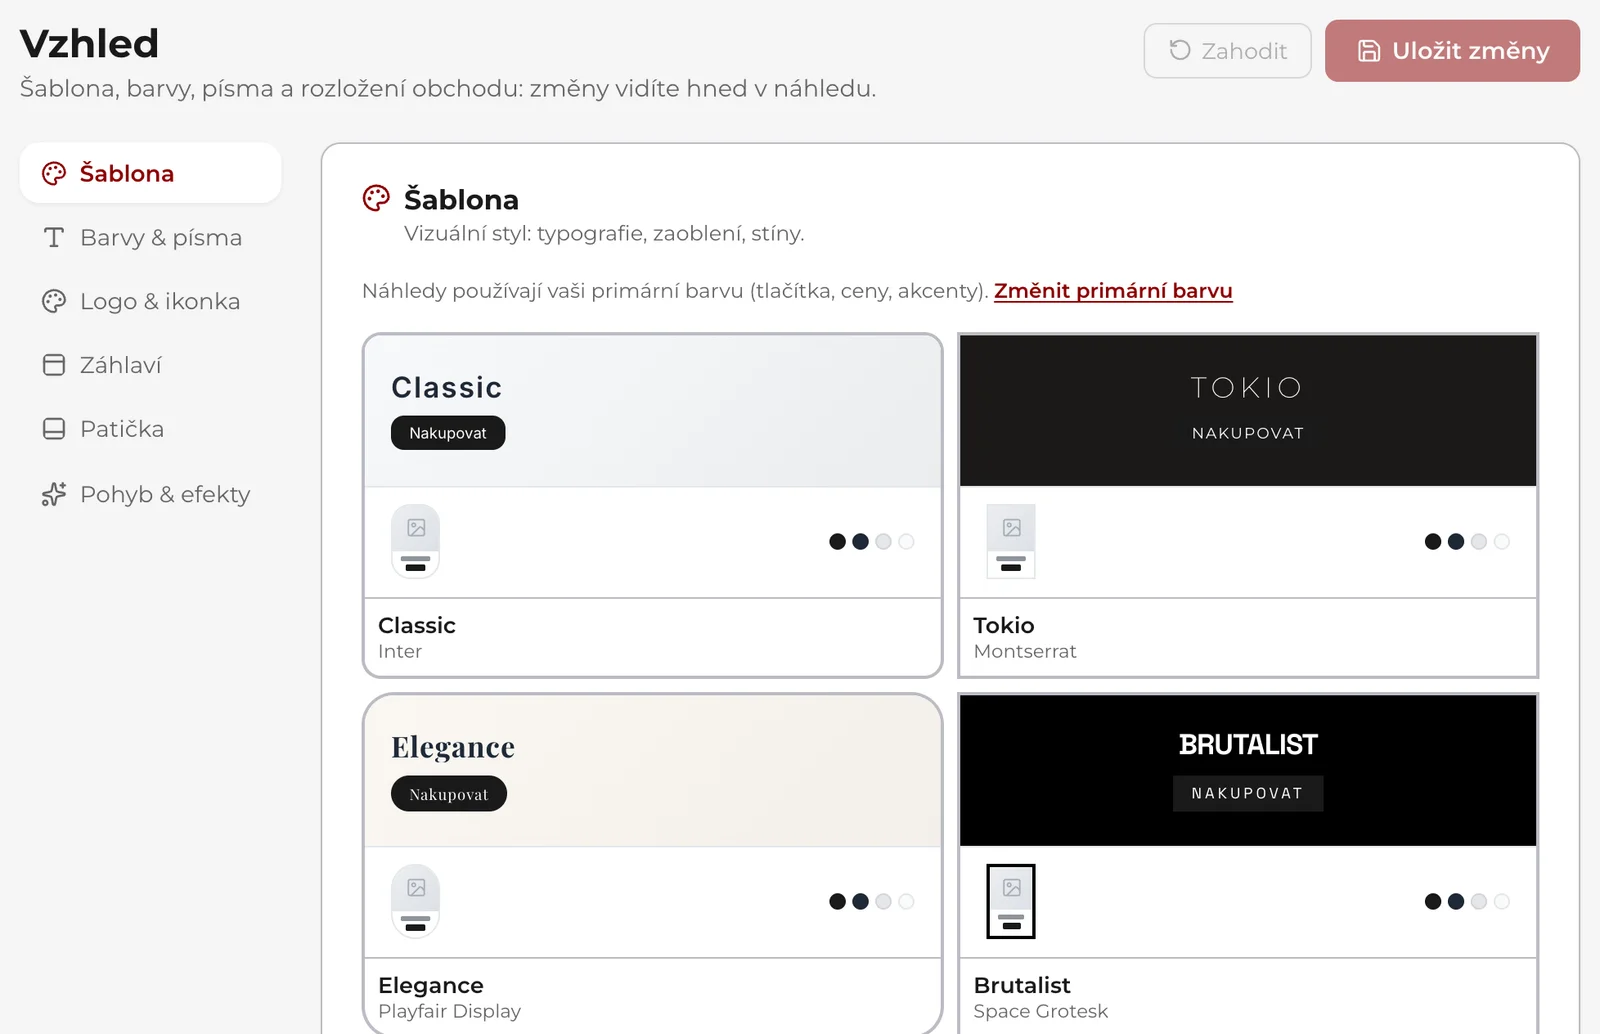1600x1034 pixels.
Task: Click the floppy disk save icon
Action: 1369,51
